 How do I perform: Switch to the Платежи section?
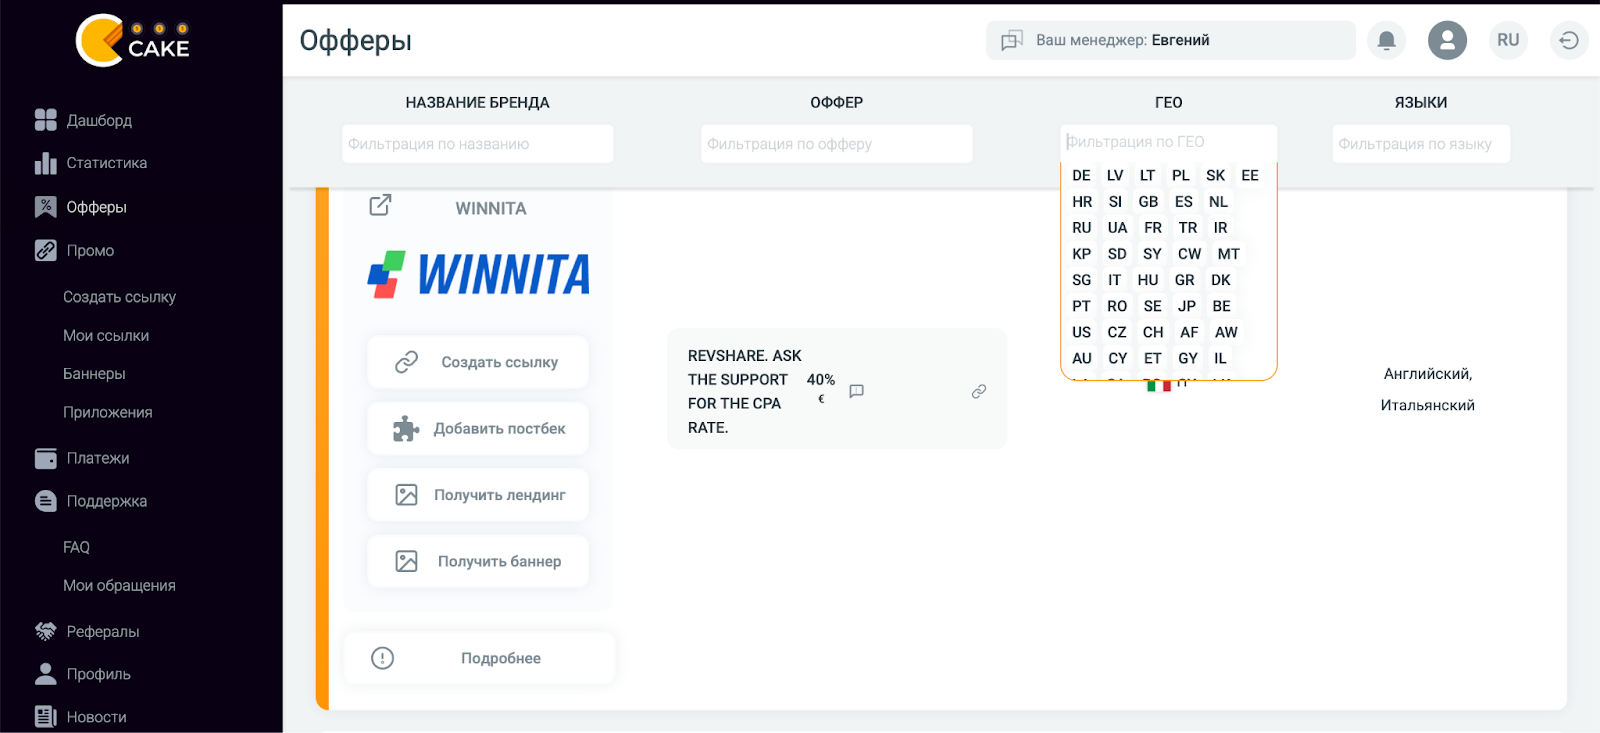(97, 458)
